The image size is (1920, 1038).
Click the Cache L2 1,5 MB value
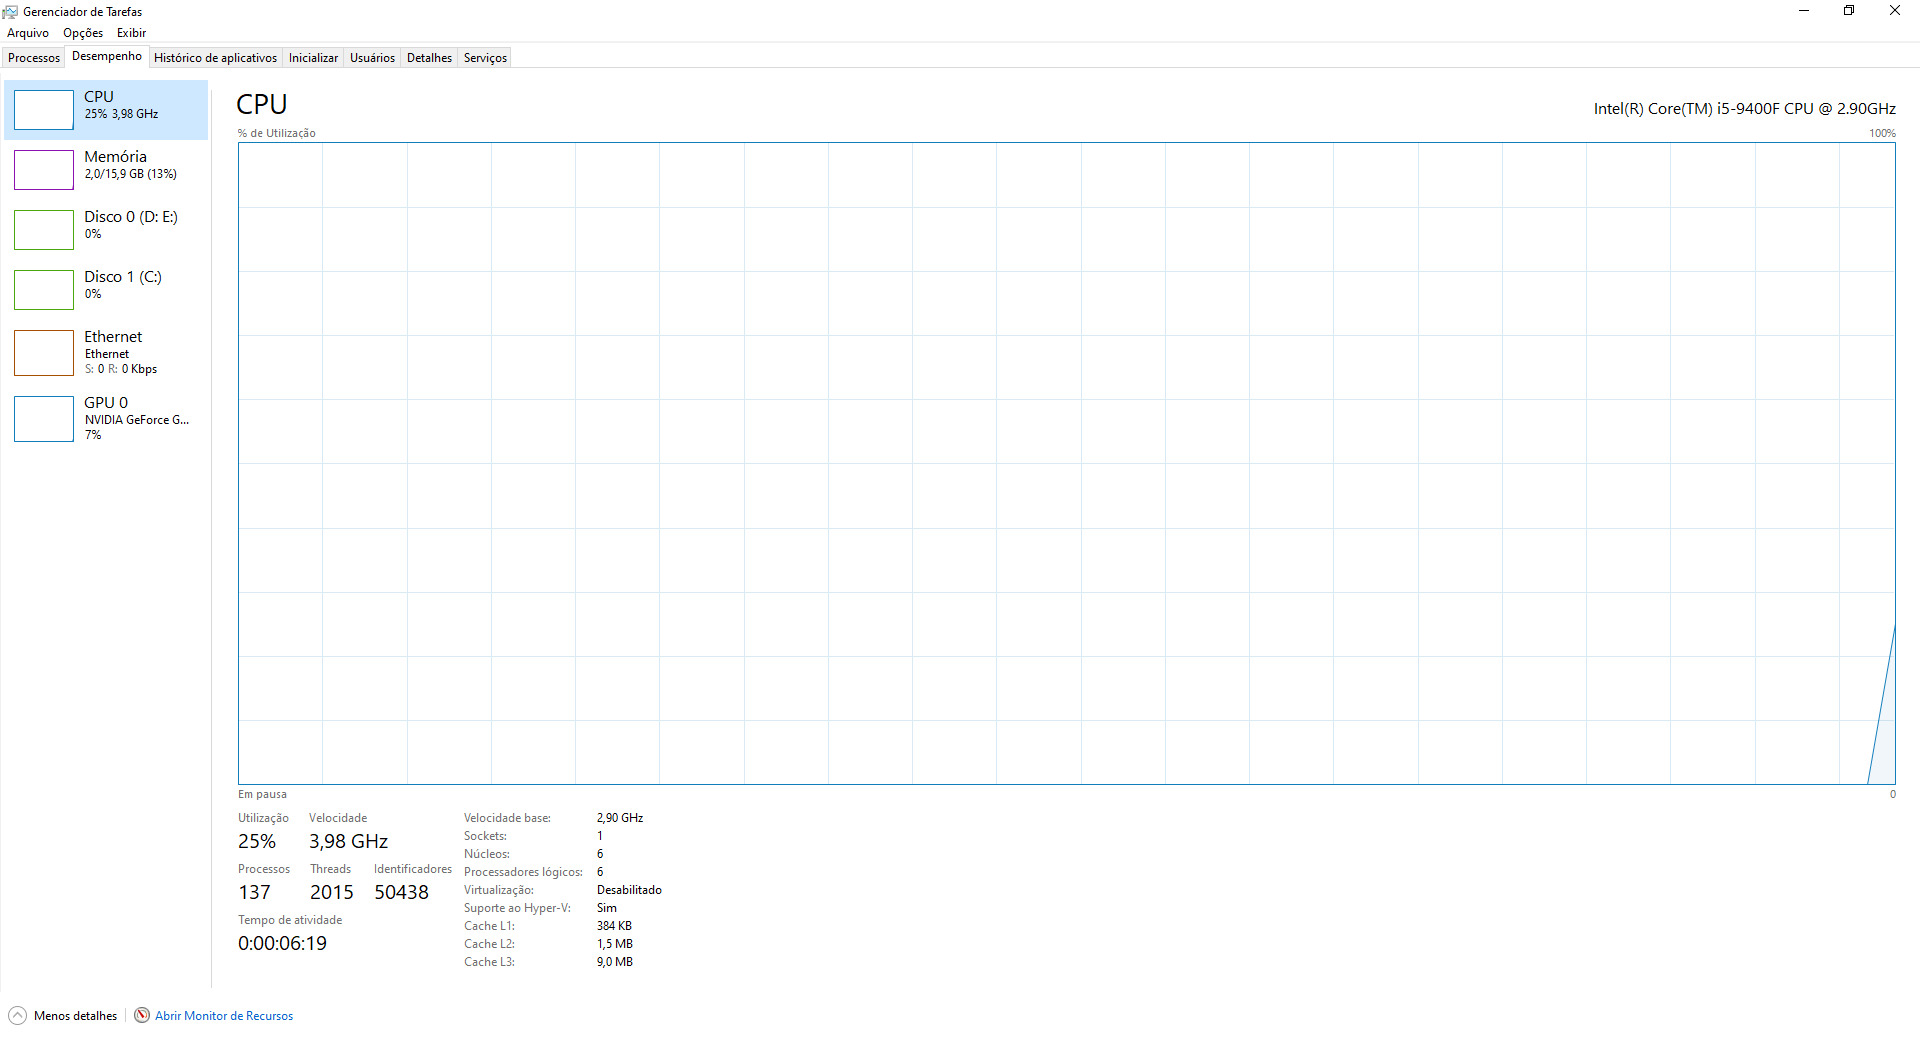pos(615,944)
